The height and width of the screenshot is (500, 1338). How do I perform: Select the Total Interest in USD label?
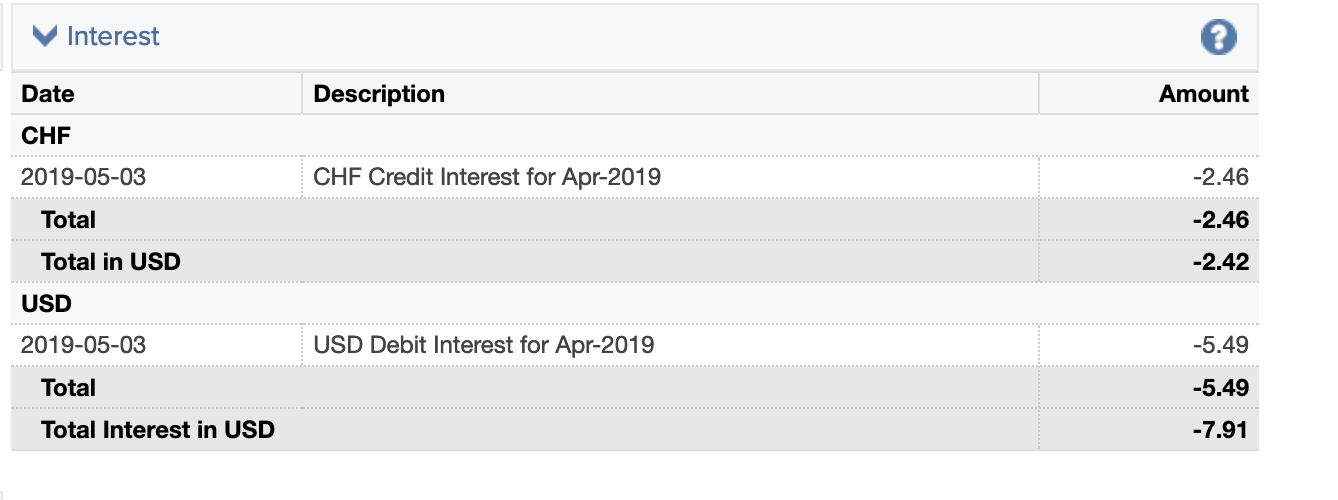[158, 430]
